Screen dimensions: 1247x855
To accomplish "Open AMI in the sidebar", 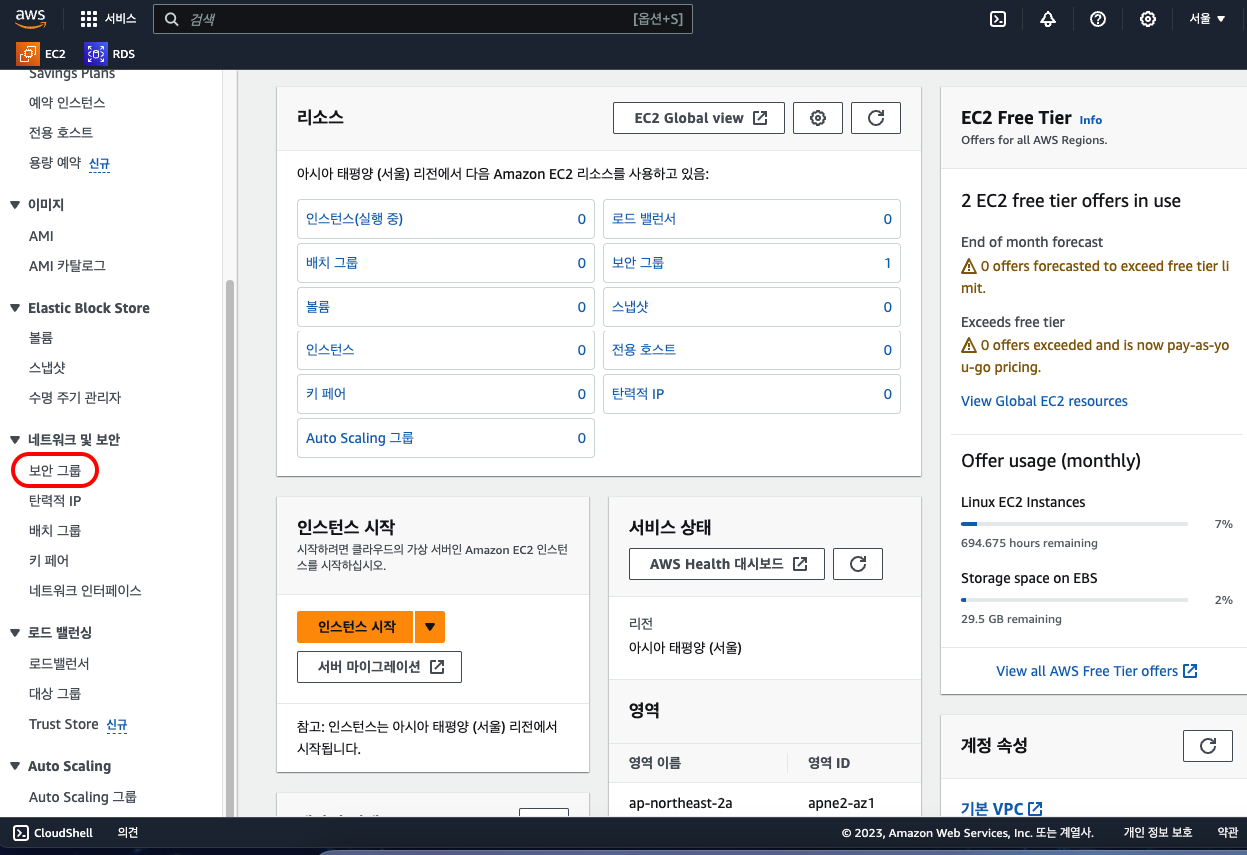I will pyautogui.click(x=41, y=236).
